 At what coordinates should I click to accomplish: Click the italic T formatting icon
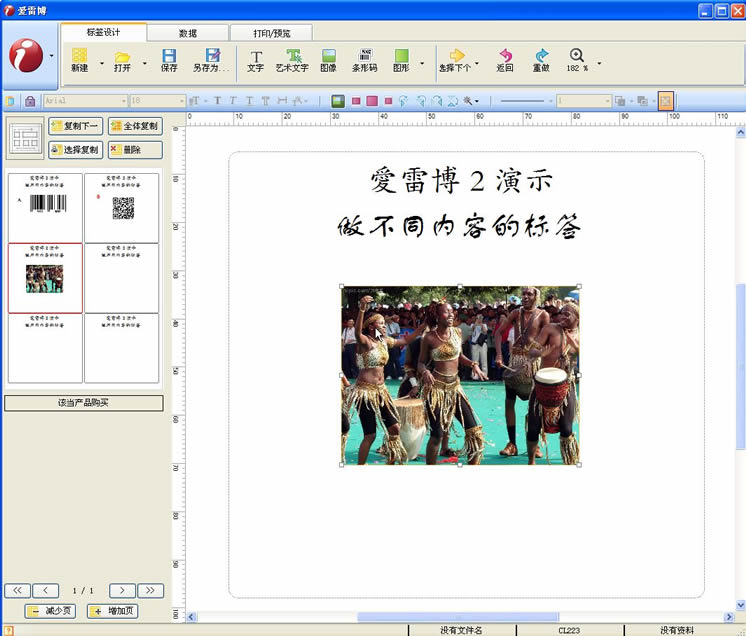[233, 101]
